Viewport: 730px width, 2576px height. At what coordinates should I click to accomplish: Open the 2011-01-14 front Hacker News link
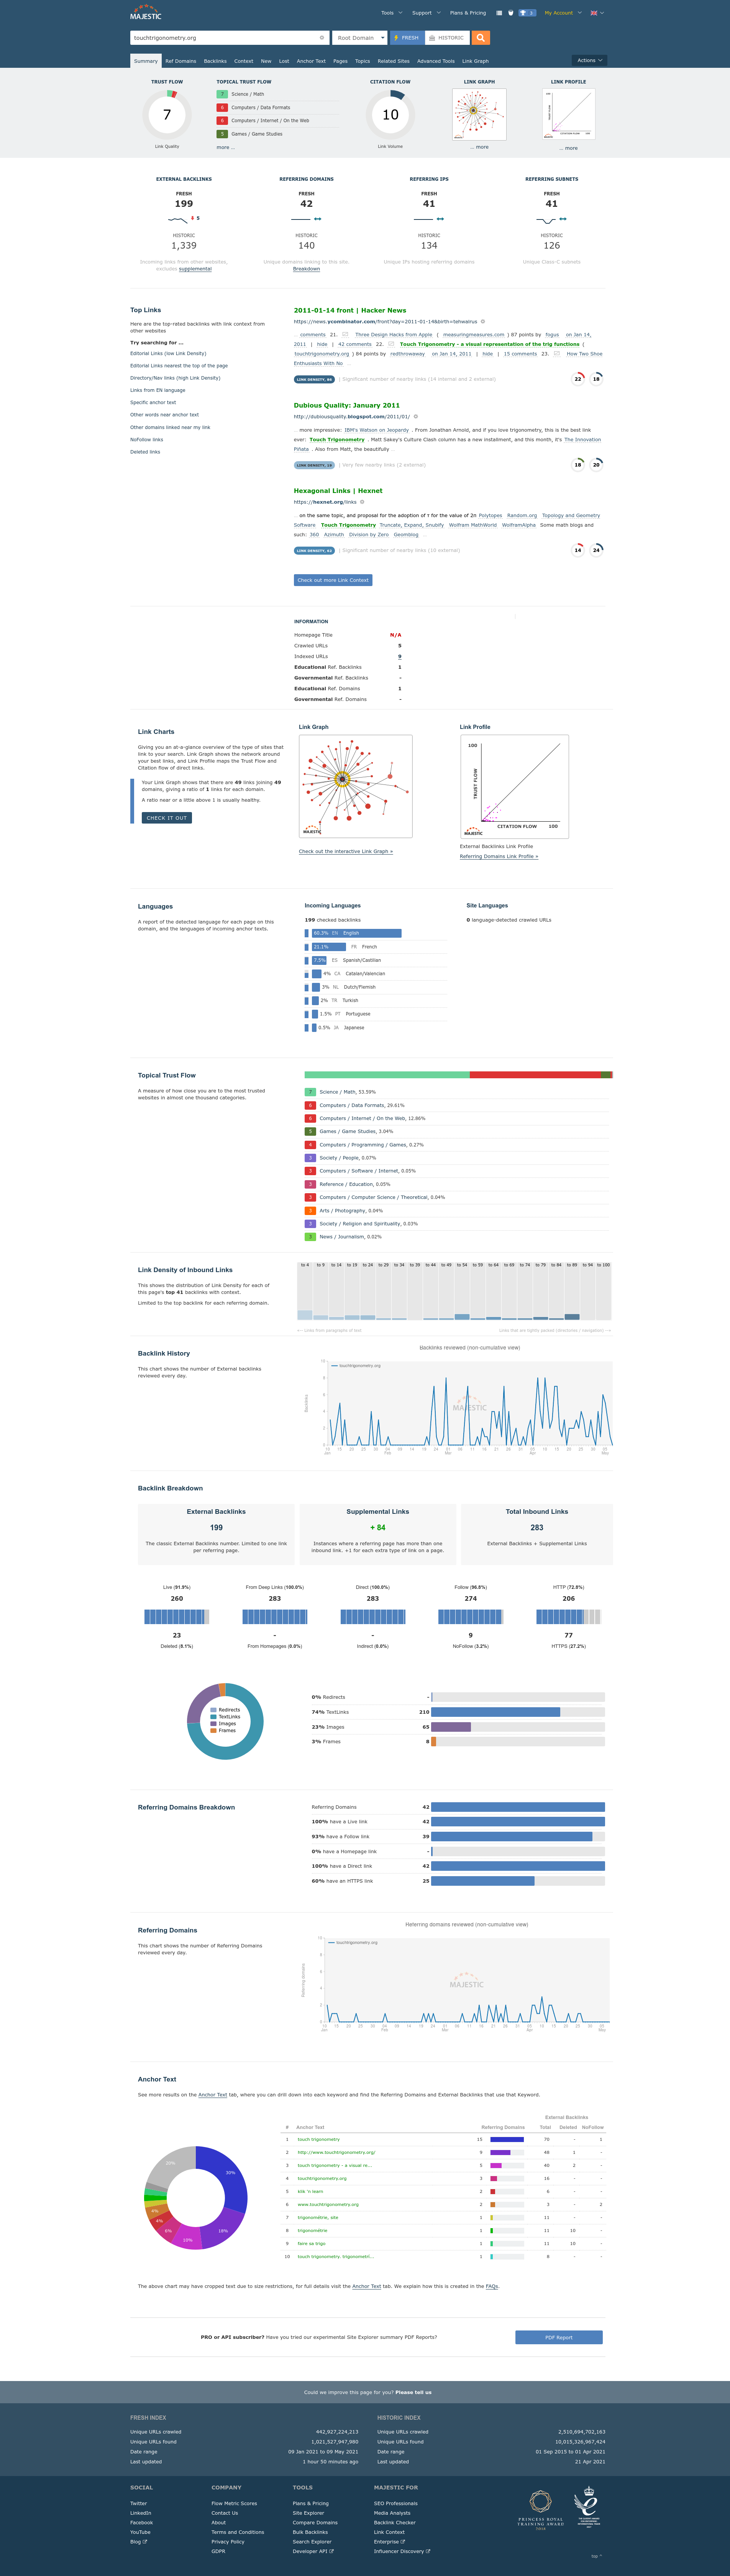point(350,310)
